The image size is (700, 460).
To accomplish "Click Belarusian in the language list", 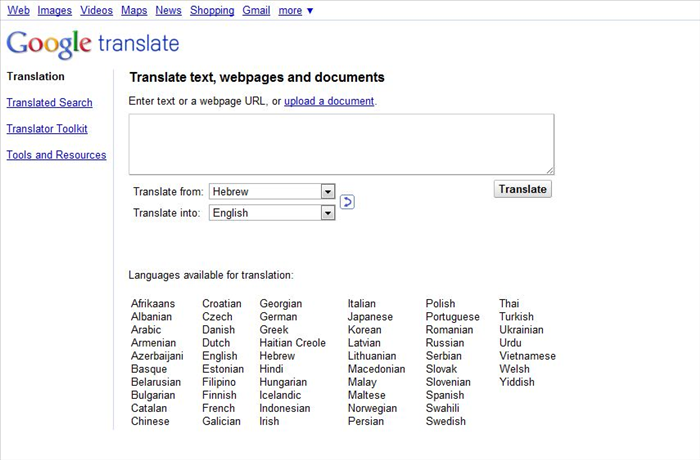I will pyautogui.click(x=156, y=382).
